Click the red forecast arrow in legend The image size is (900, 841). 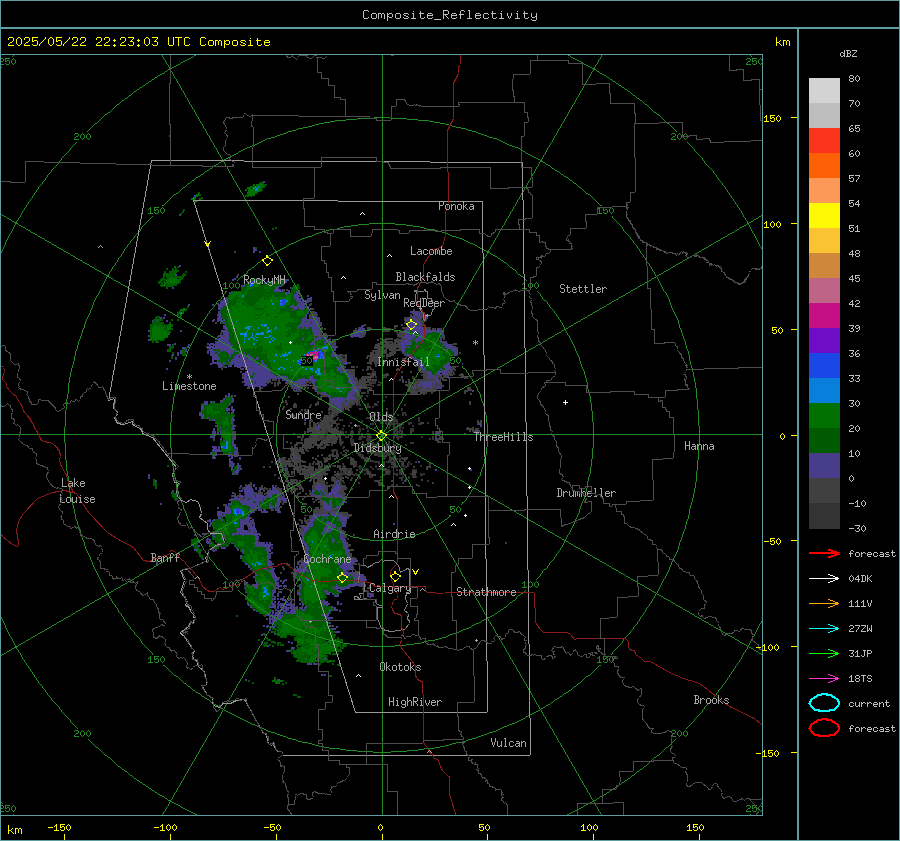click(x=824, y=553)
